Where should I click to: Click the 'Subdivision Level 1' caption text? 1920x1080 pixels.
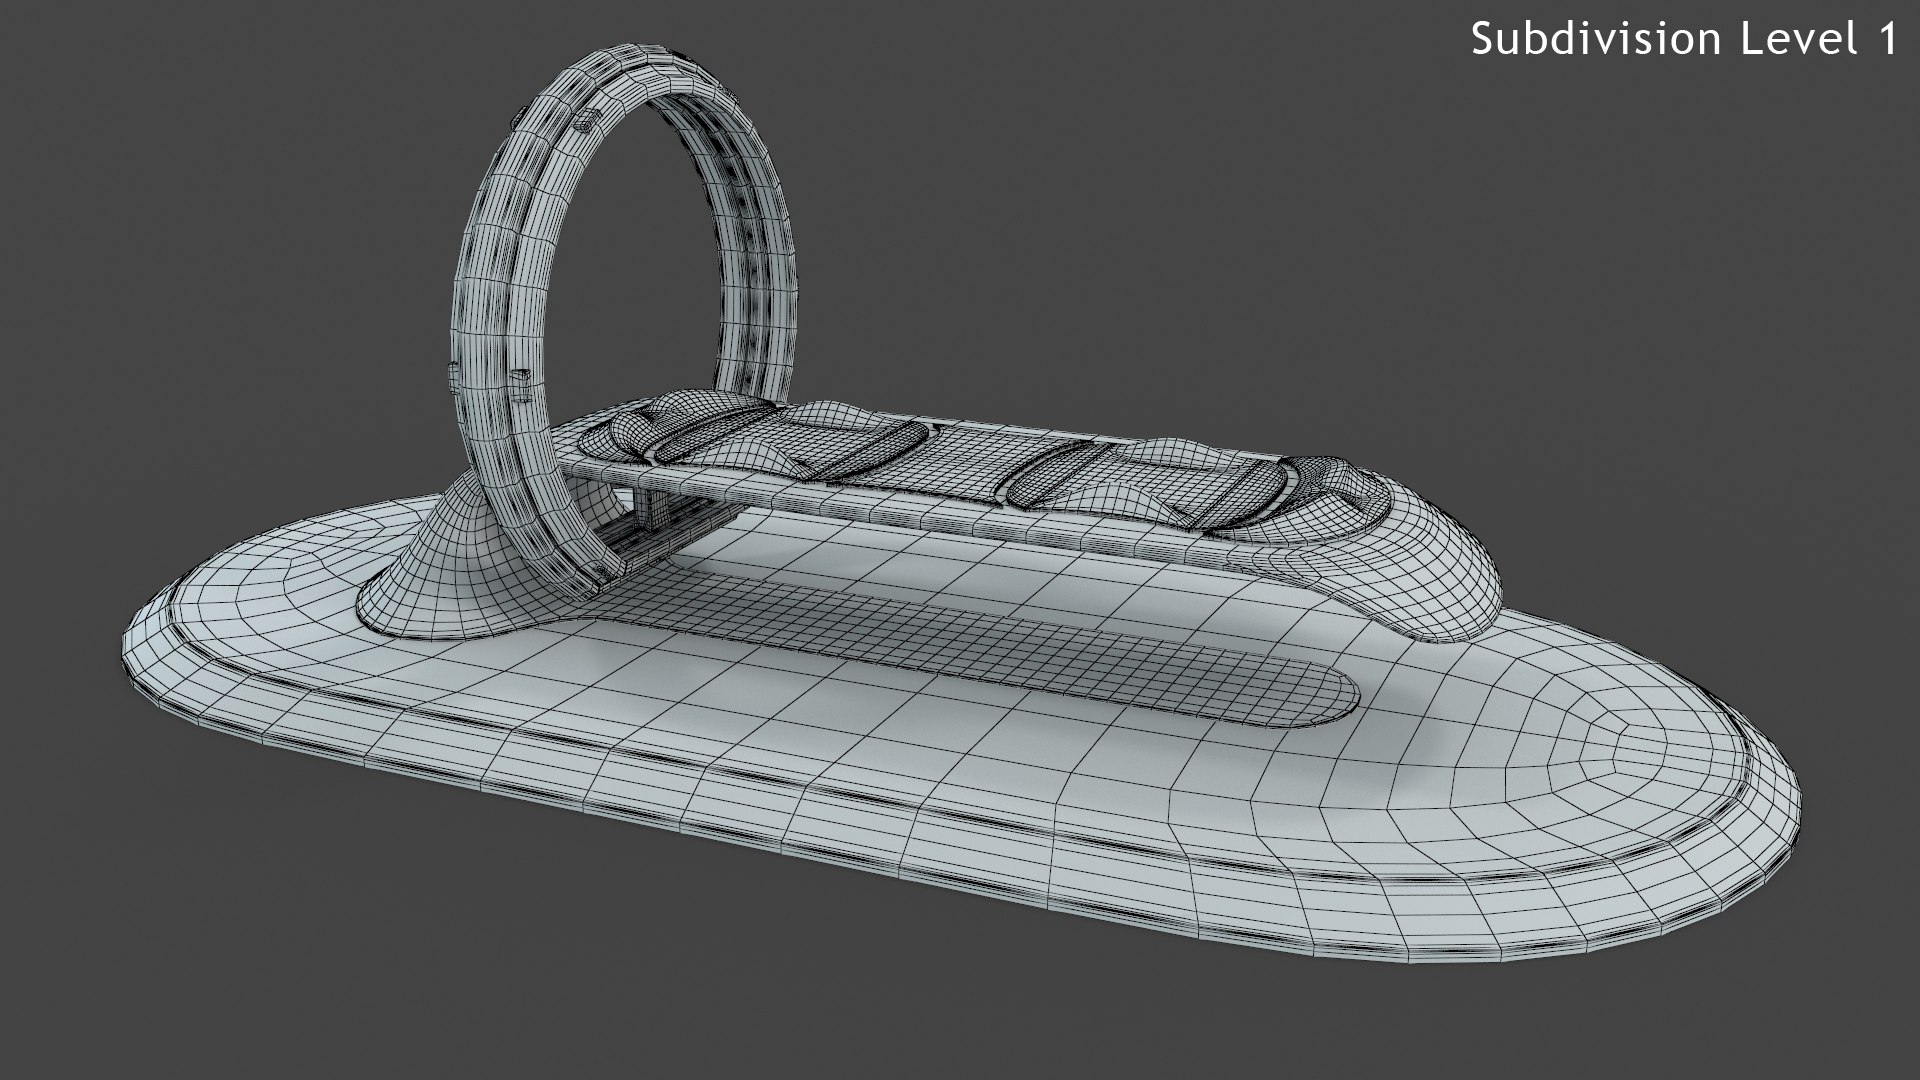point(1685,40)
